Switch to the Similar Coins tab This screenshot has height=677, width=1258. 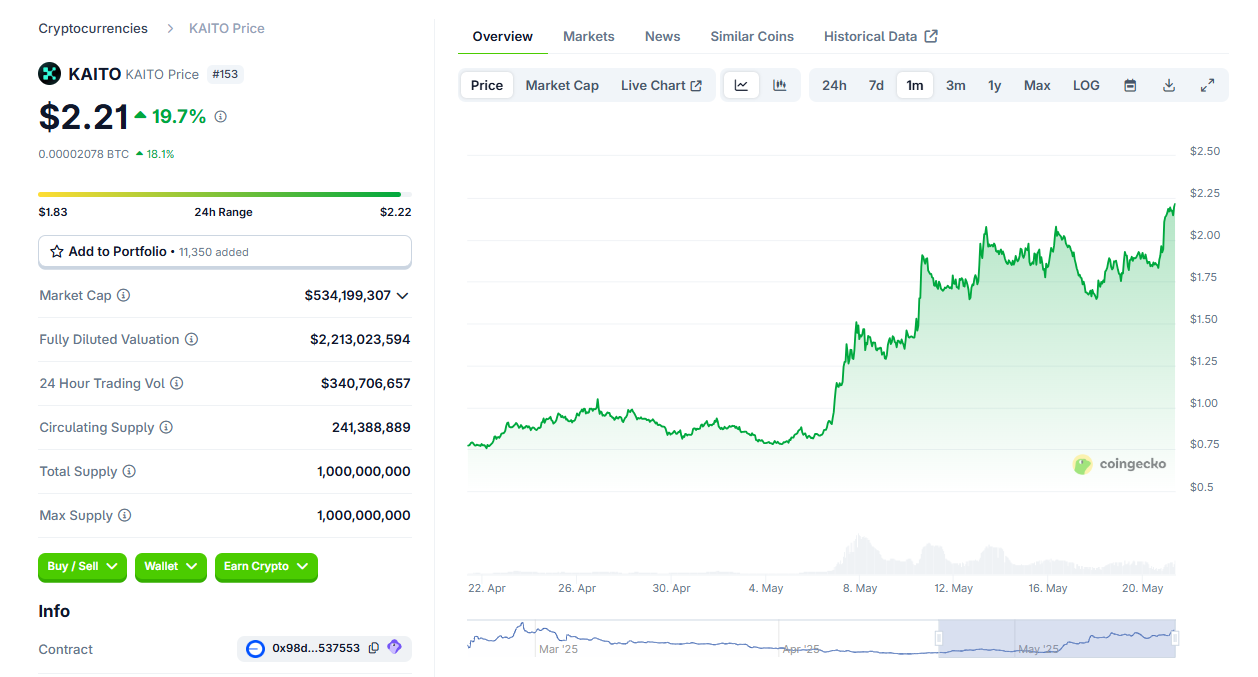pos(752,36)
